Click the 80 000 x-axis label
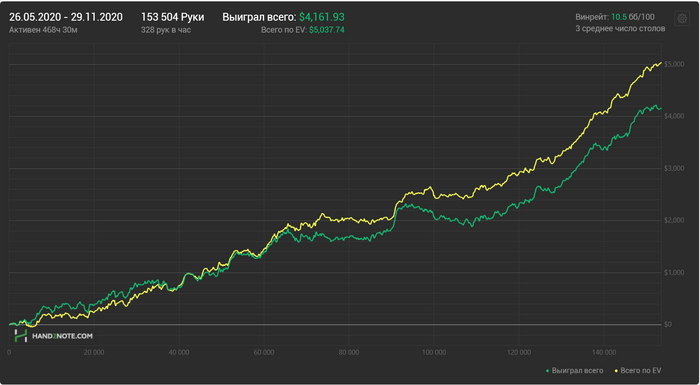The image size is (700, 385). [x=349, y=352]
